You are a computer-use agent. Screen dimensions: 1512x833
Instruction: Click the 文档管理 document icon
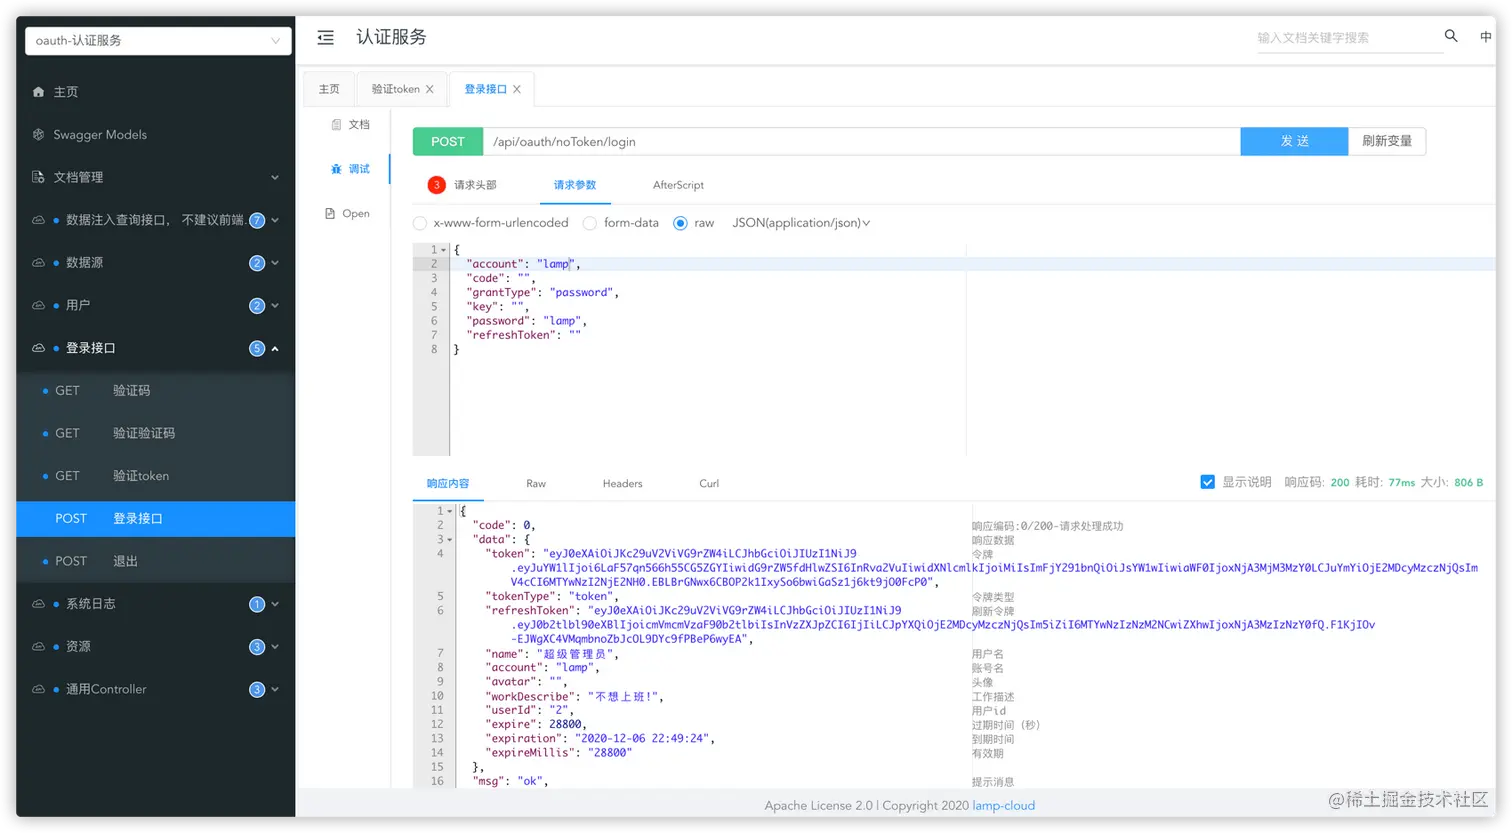click(38, 177)
